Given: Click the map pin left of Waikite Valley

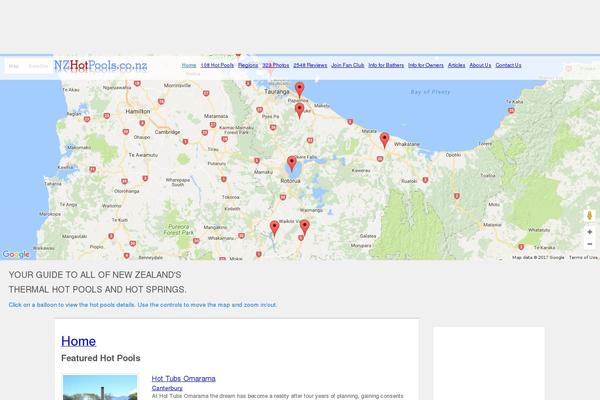Looking at the screenshot, I should click(274, 228).
